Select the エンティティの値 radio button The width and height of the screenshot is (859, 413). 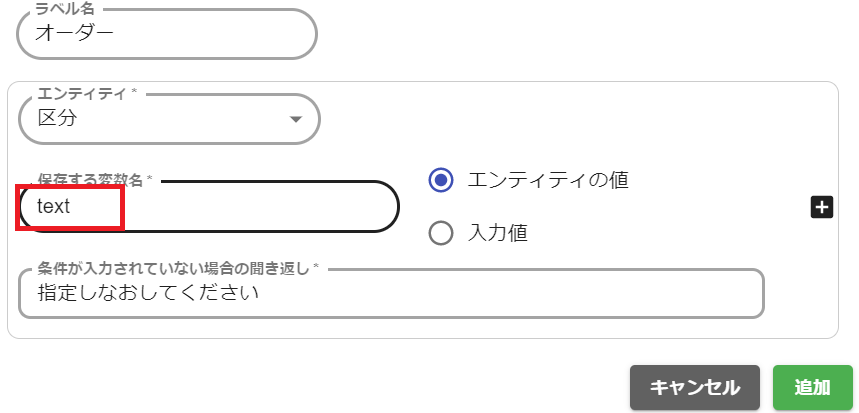[441, 180]
